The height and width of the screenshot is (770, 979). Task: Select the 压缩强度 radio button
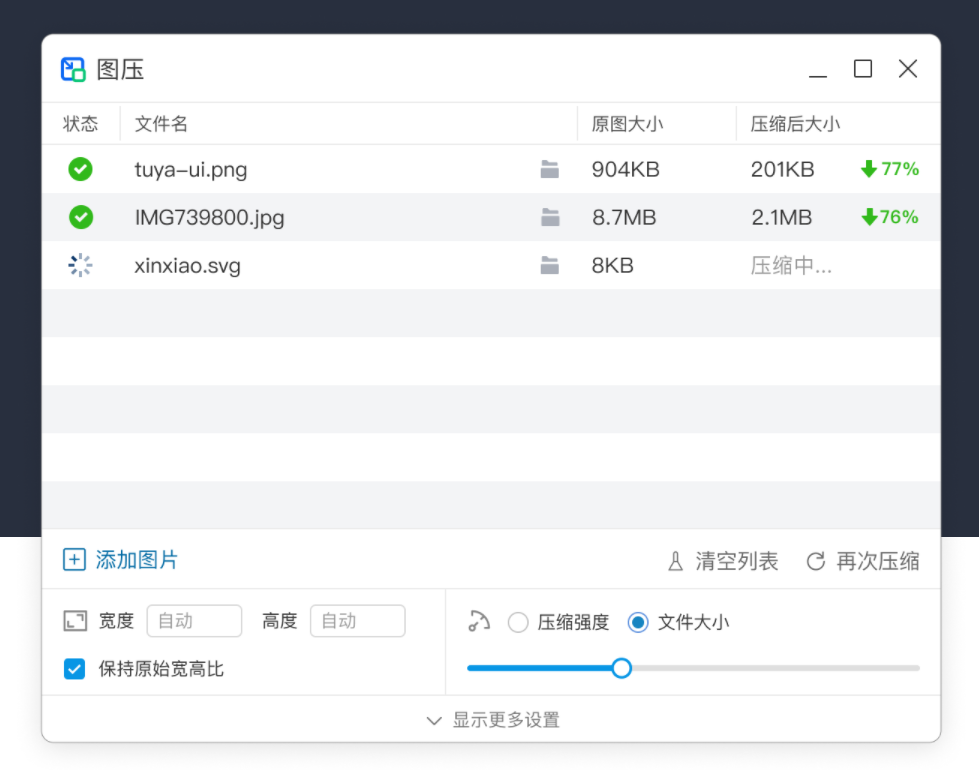click(x=518, y=622)
